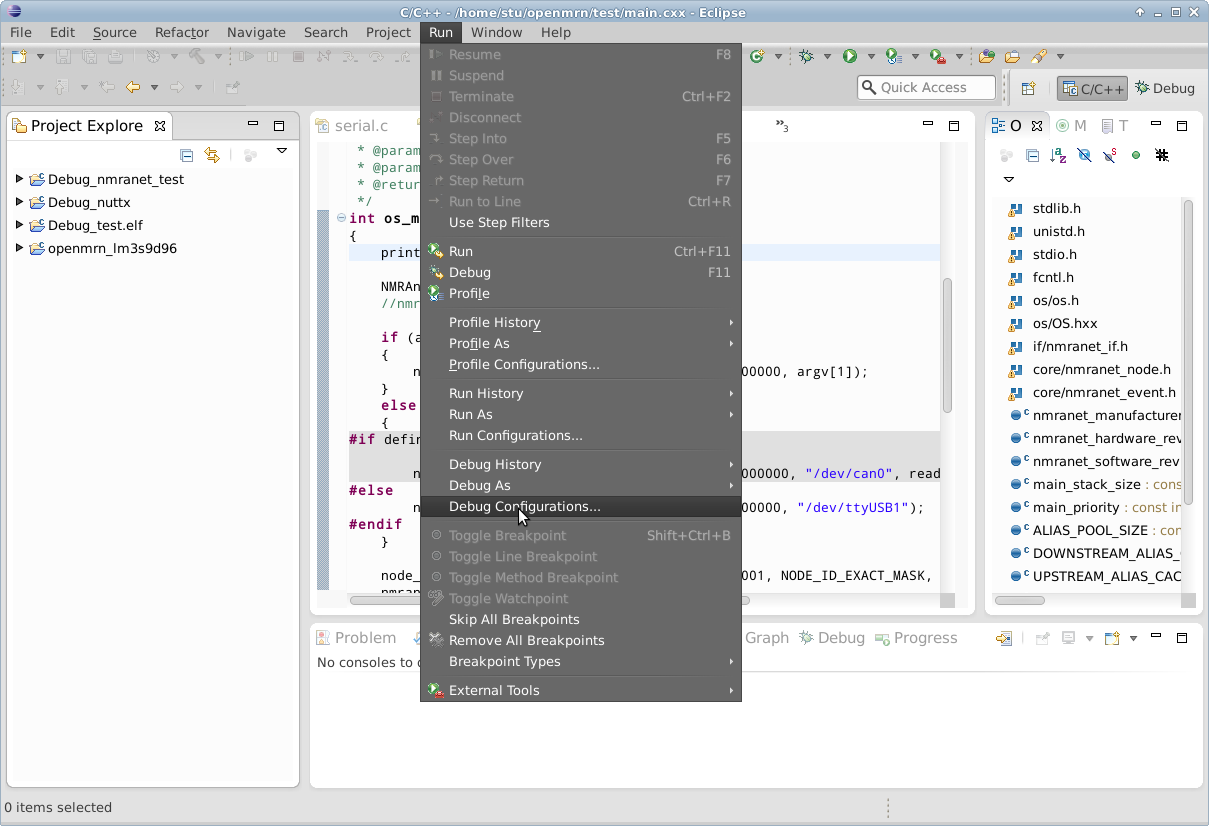Click the Open Perspective icon
This screenshot has height=826, width=1209.
pyautogui.click(x=1028, y=88)
